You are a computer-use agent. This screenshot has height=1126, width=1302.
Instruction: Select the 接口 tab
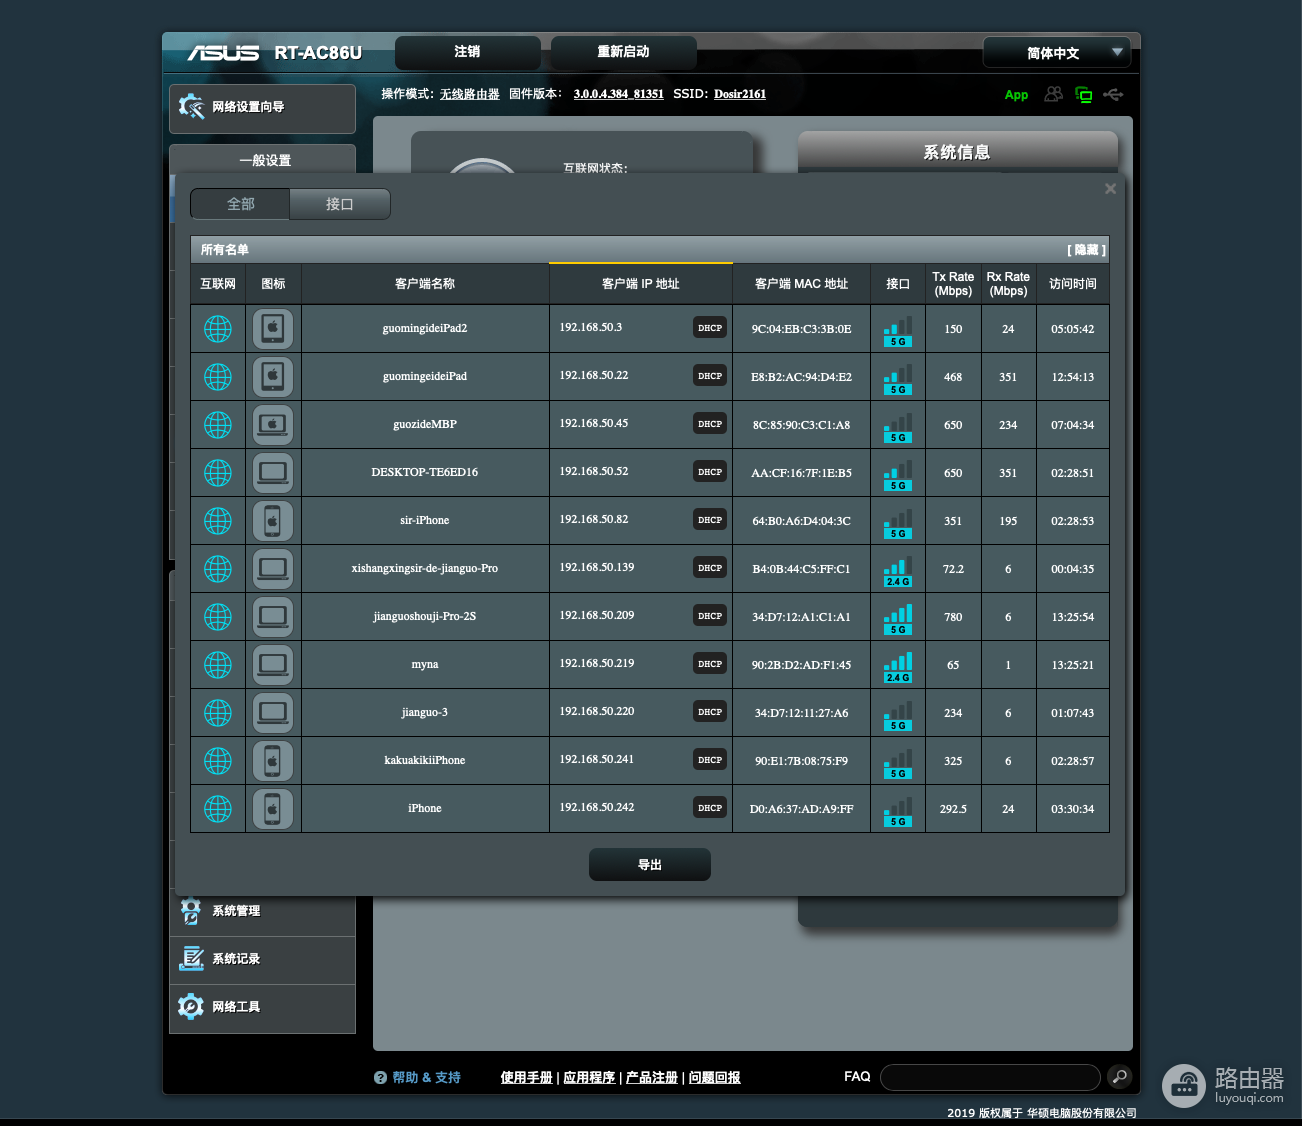tap(340, 204)
